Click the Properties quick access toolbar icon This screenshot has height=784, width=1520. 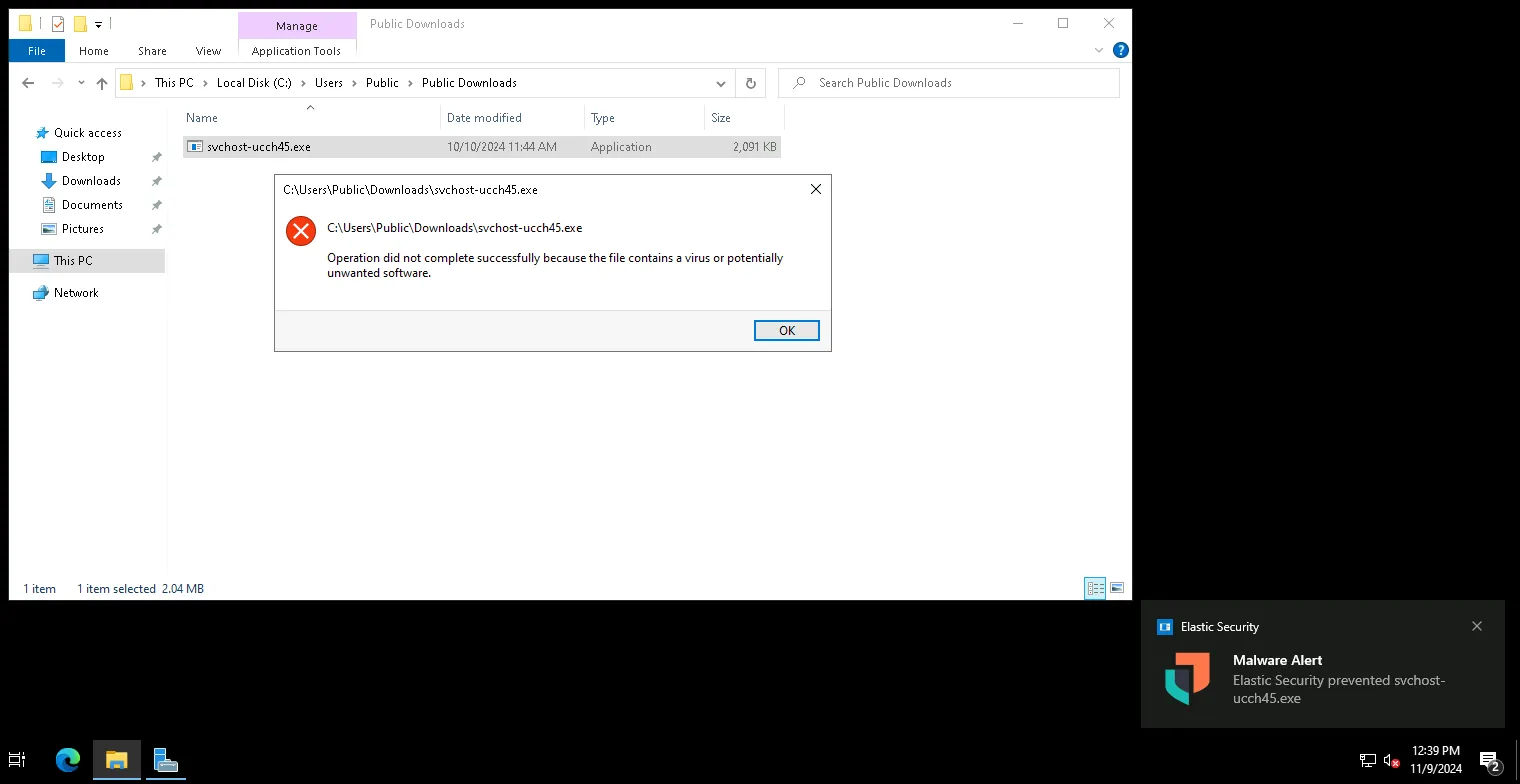[x=57, y=23]
